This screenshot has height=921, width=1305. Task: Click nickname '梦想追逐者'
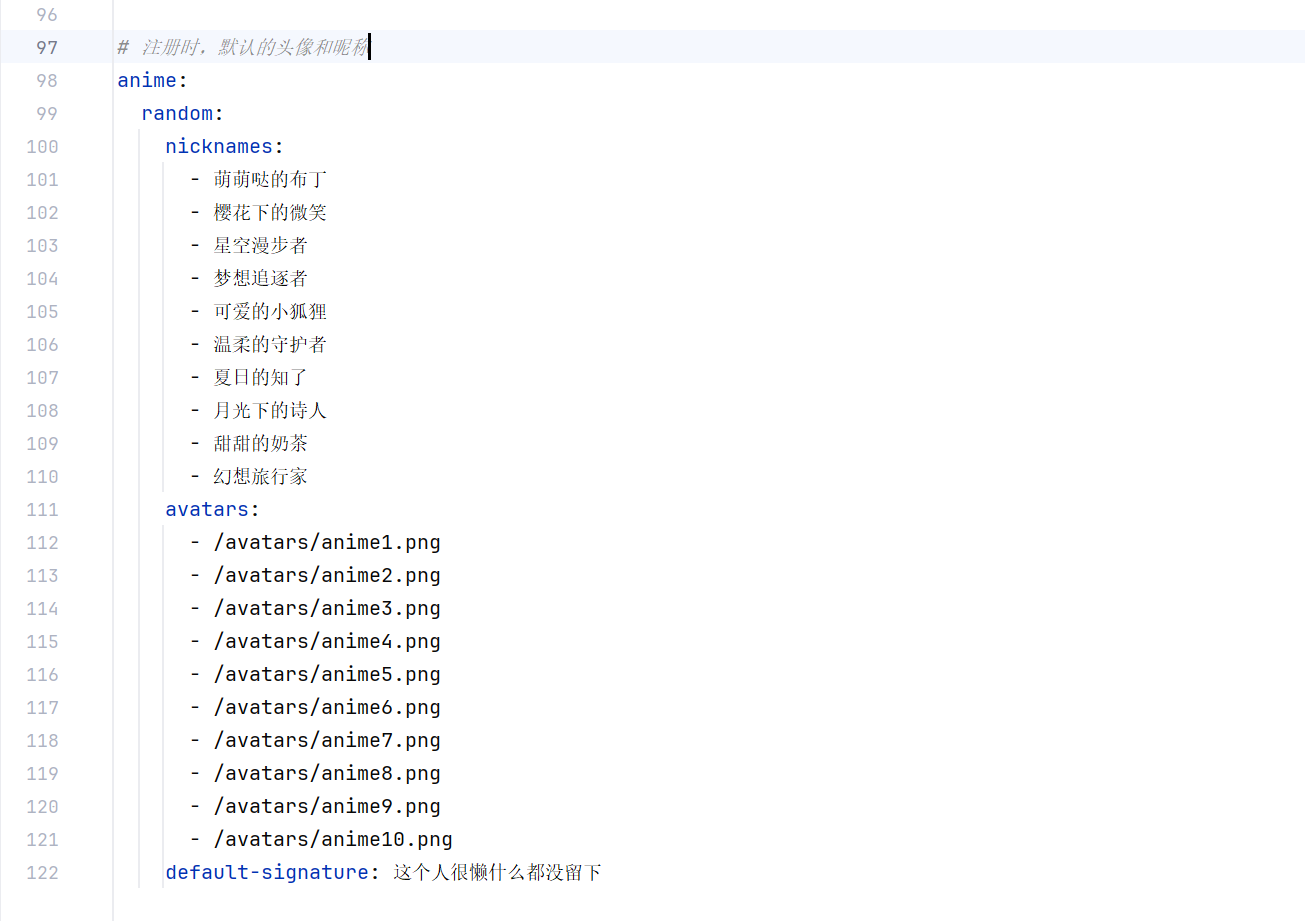[260, 278]
